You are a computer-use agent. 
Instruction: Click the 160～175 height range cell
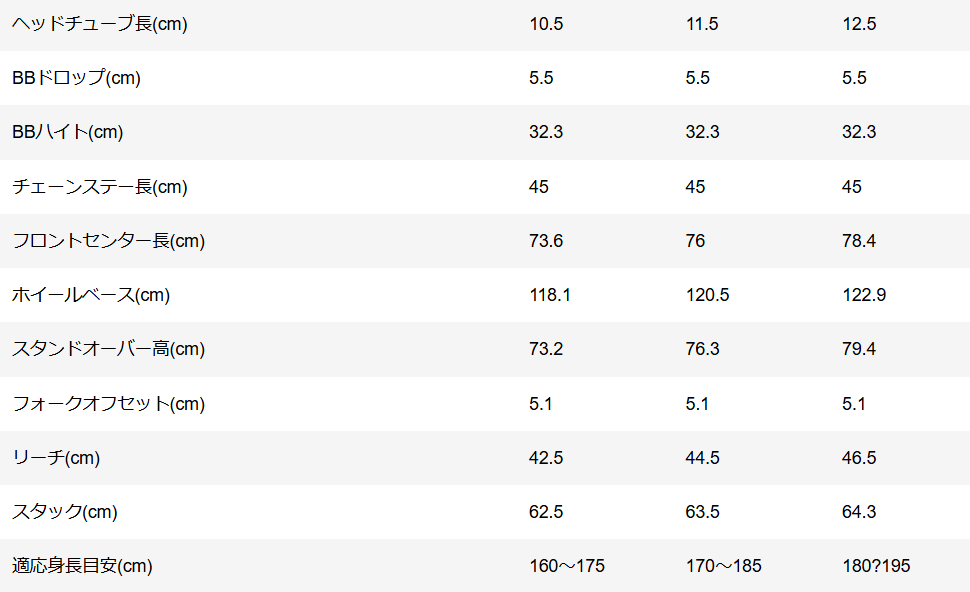(567, 566)
